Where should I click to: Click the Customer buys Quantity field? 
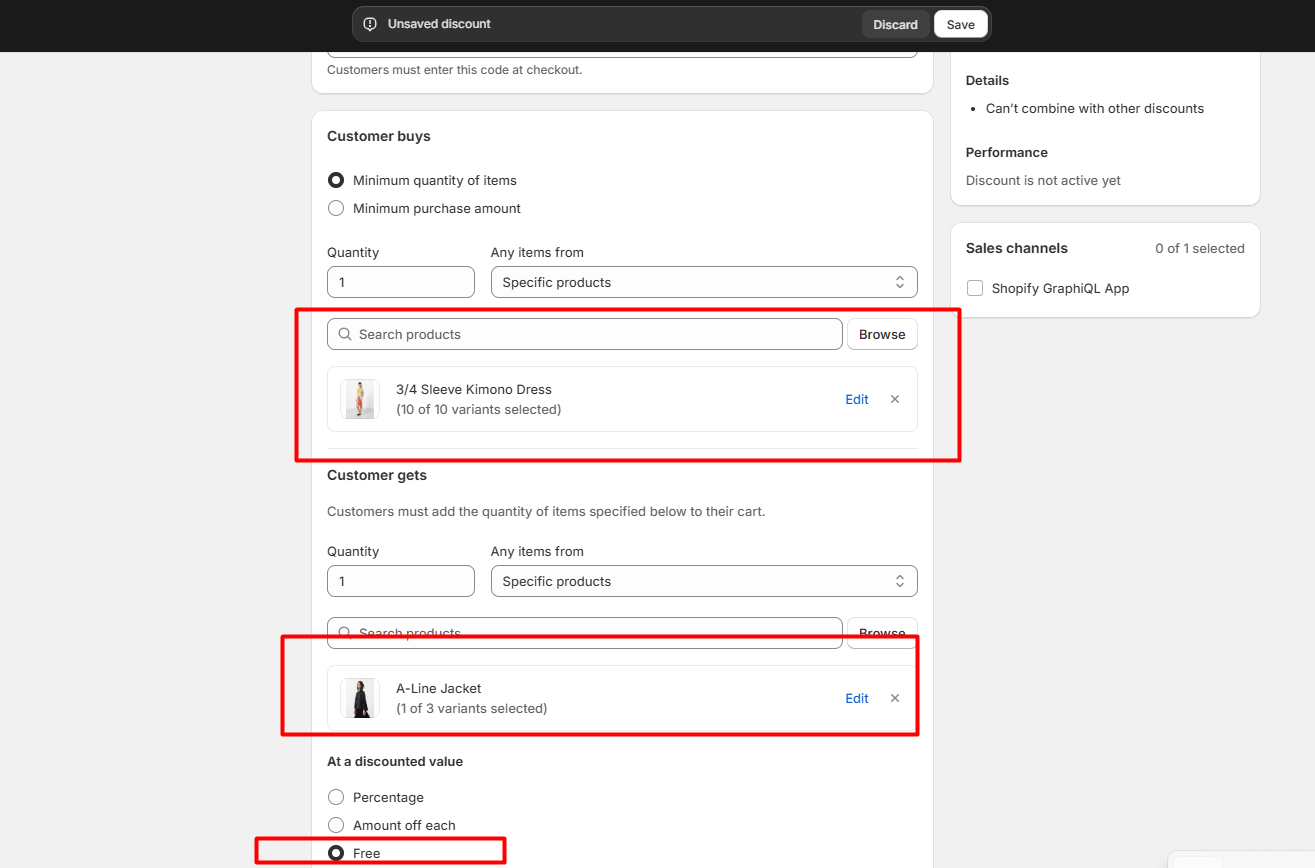click(400, 282)
